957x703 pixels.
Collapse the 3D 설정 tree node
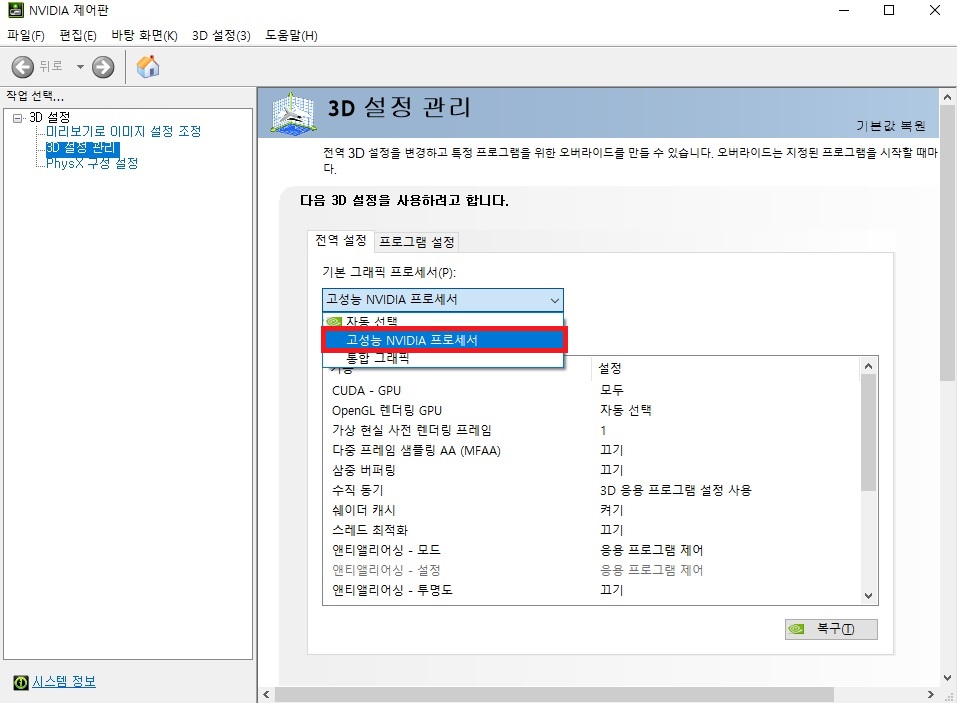[x=18, y=118]
